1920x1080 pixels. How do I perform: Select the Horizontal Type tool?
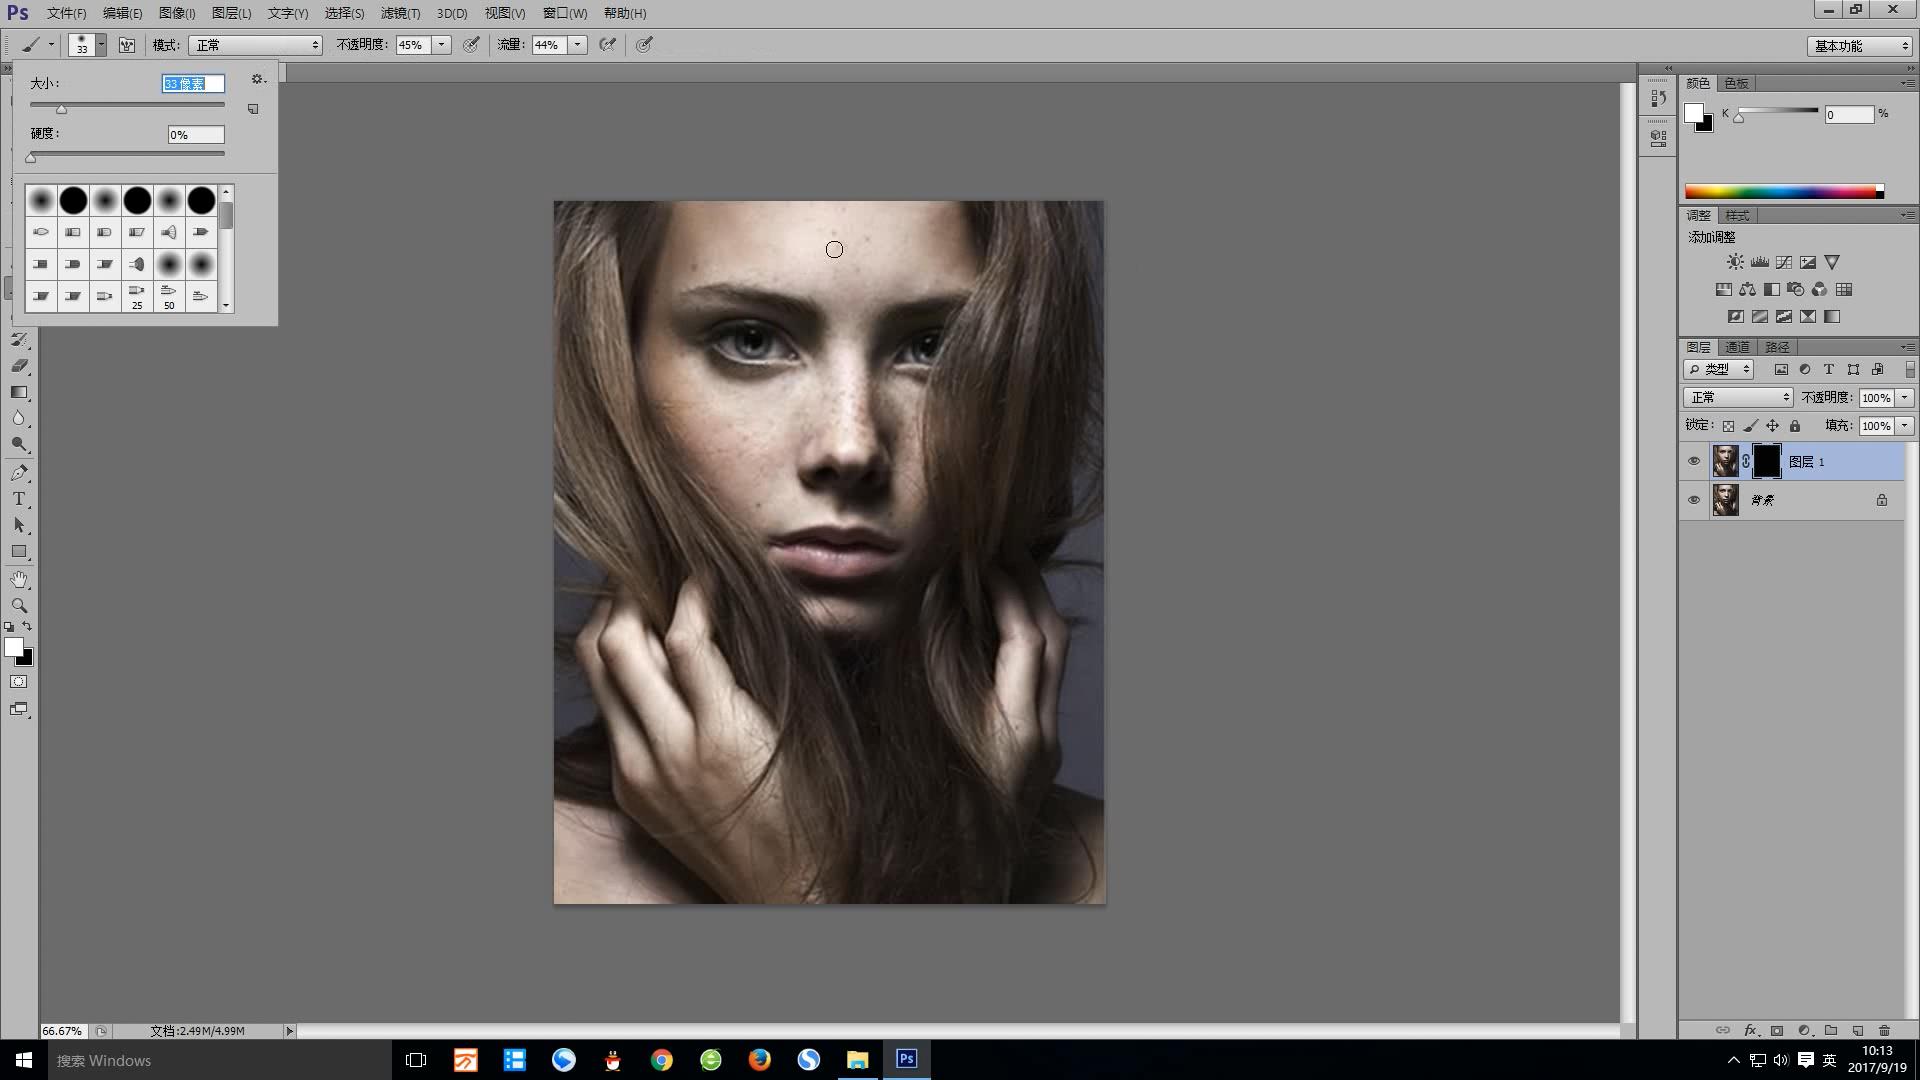[x=19, y=499]
